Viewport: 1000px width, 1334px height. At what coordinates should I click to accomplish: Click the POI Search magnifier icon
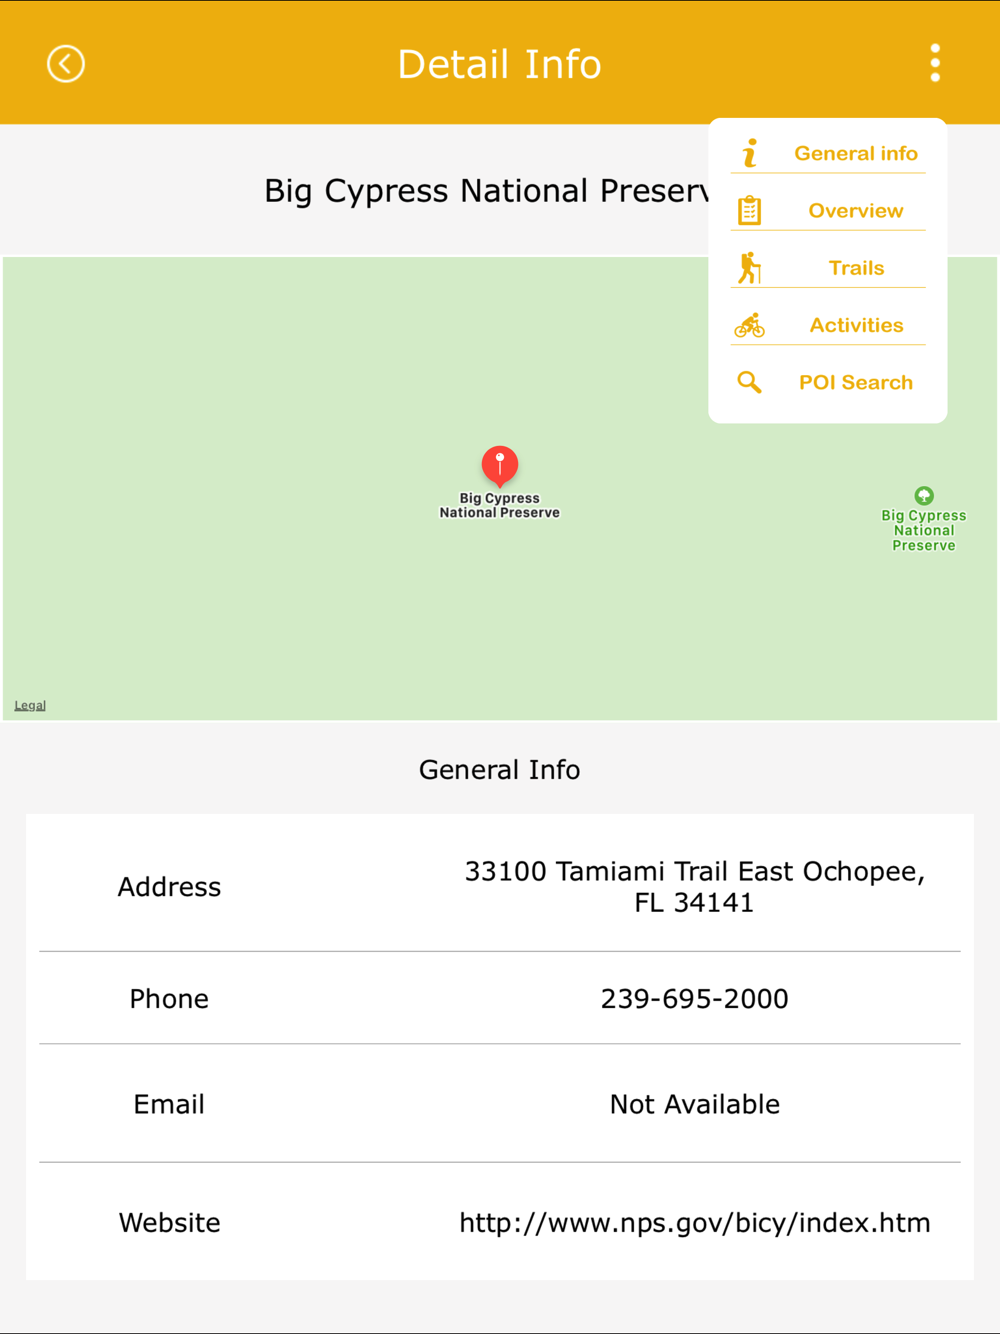(x=750, y=382)
